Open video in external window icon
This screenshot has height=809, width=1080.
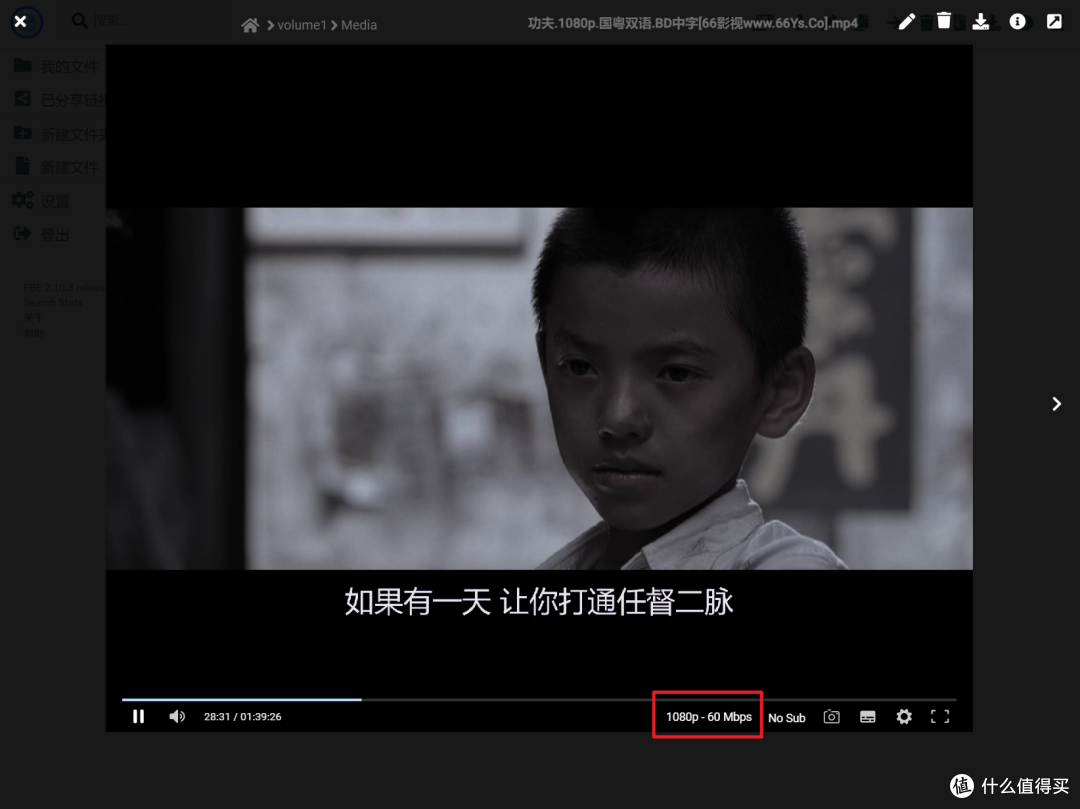(1055, 22)
